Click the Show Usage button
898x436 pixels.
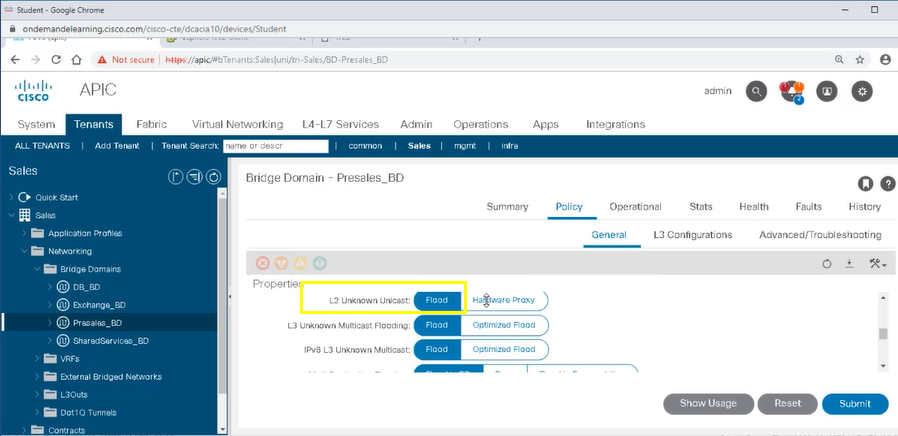[708, 403]
